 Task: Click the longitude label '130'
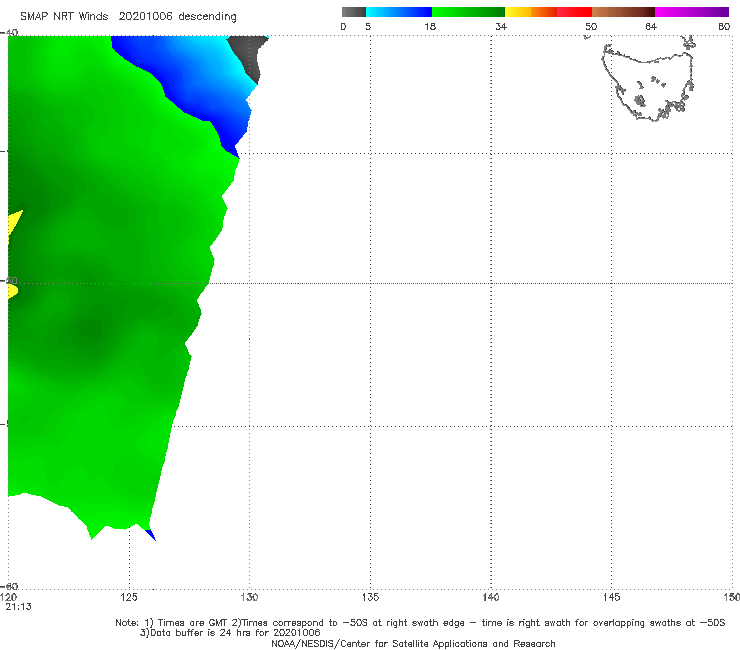[x=249, y=597]
